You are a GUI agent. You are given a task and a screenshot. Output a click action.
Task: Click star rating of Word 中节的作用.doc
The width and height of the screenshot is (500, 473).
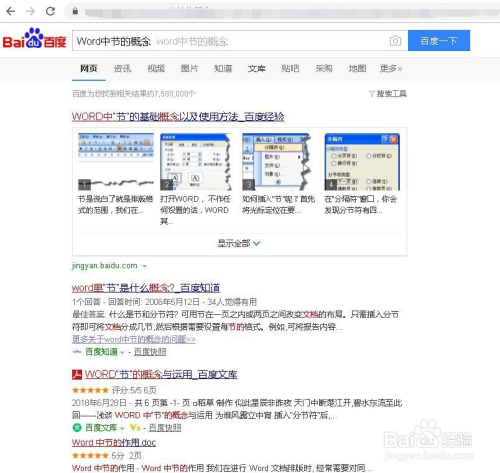90,455
